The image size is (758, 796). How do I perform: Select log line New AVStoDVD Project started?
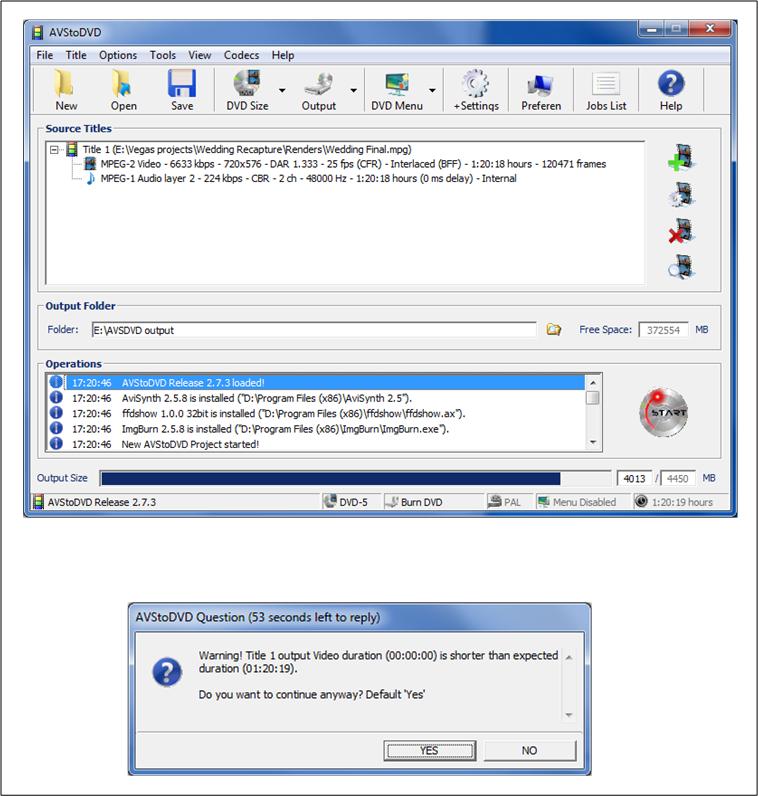(x=316, y=444)
